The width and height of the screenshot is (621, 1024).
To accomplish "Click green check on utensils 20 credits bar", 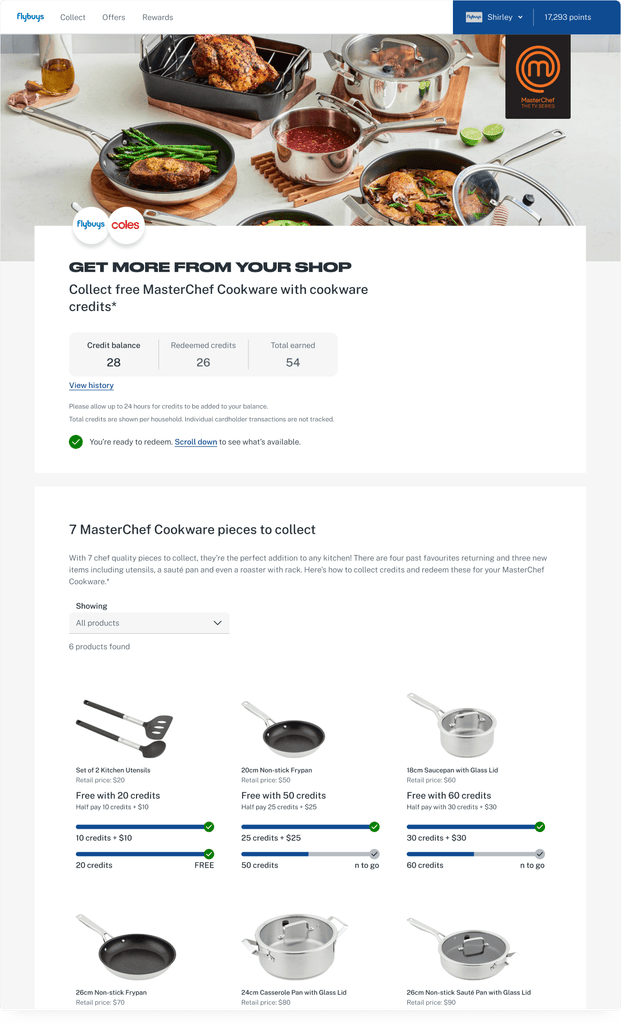I will click(209, 854).
